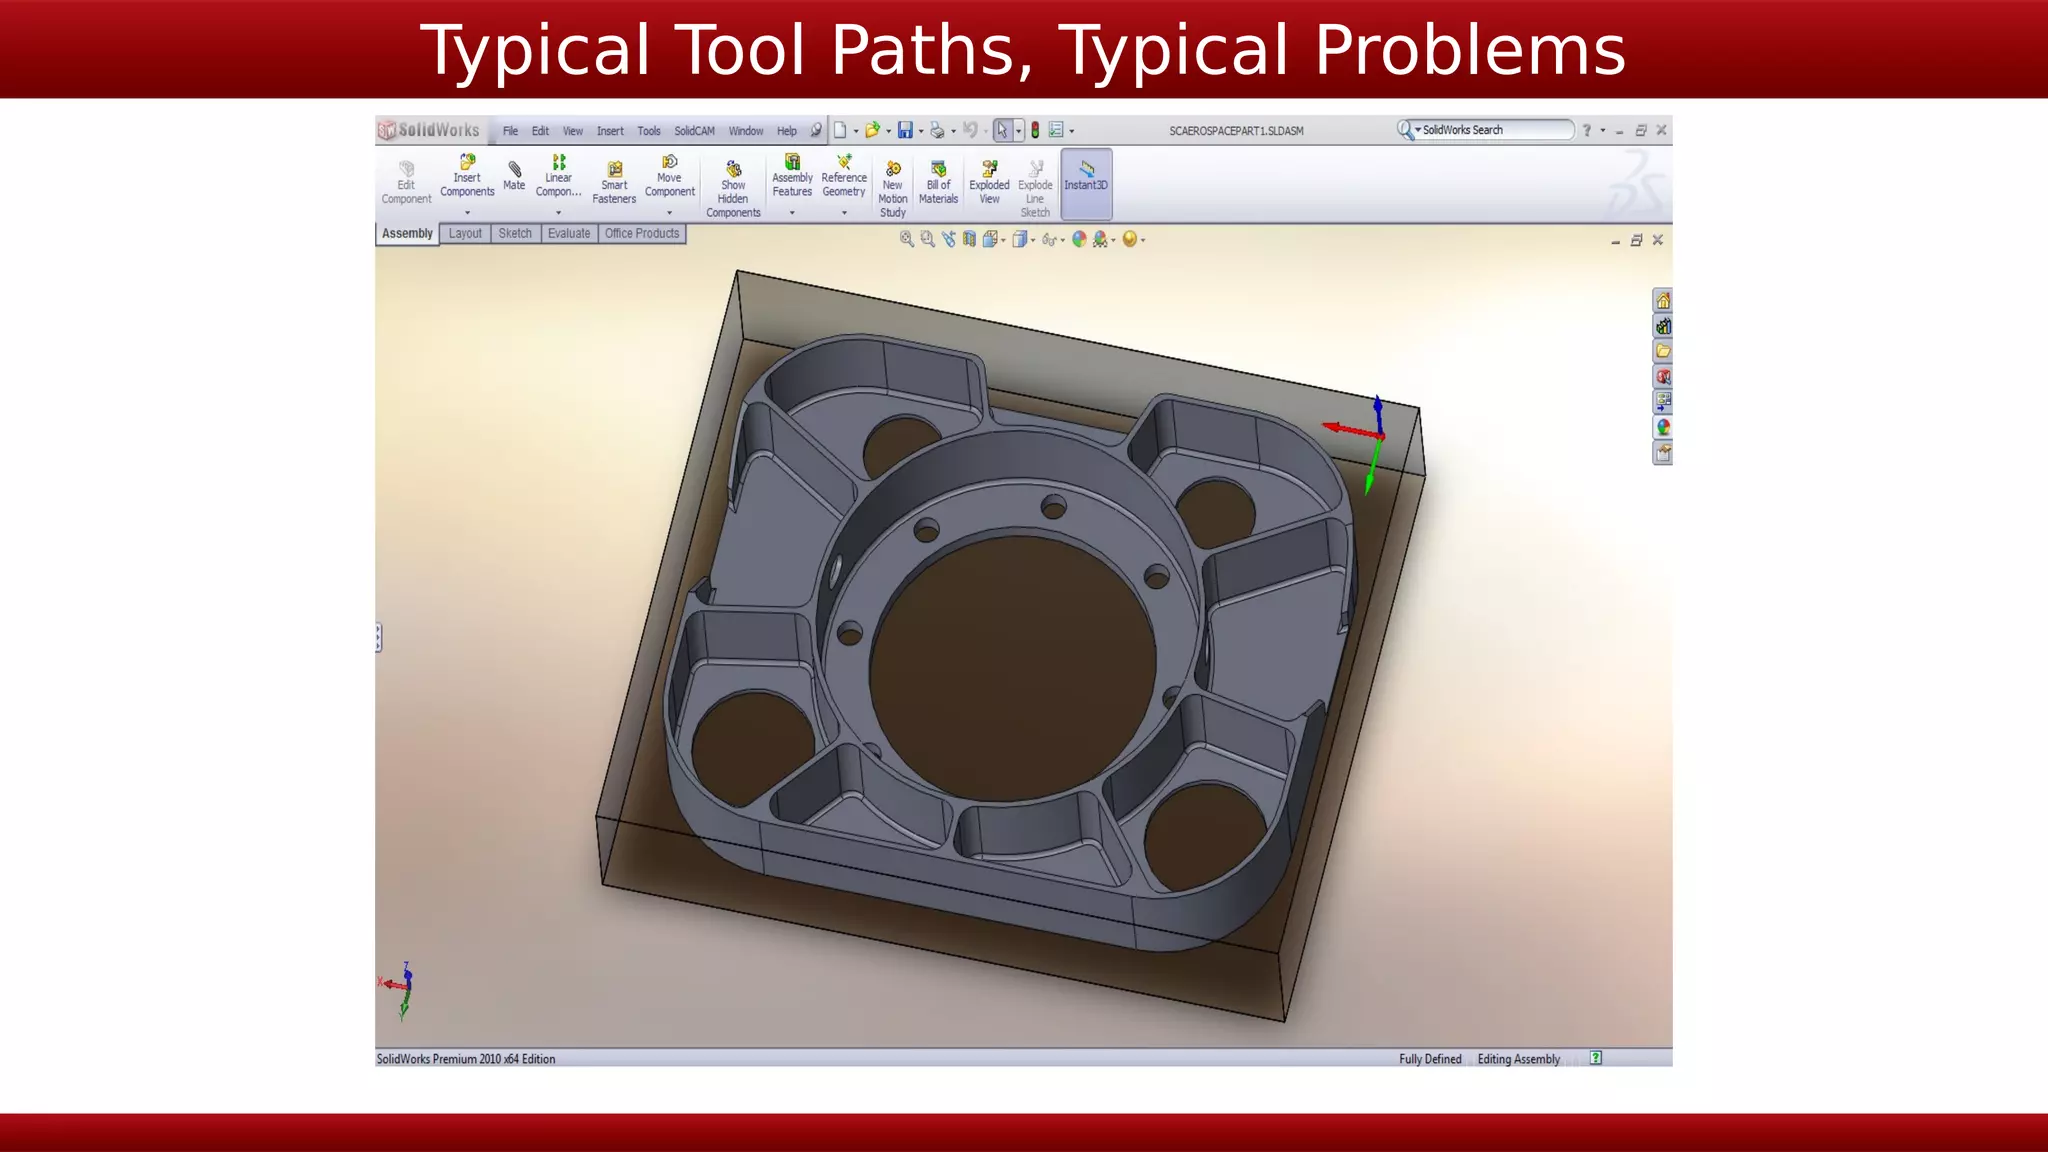Expand the Insert Components dropdown arrow

pyautogui.click(x=467, y=213)
